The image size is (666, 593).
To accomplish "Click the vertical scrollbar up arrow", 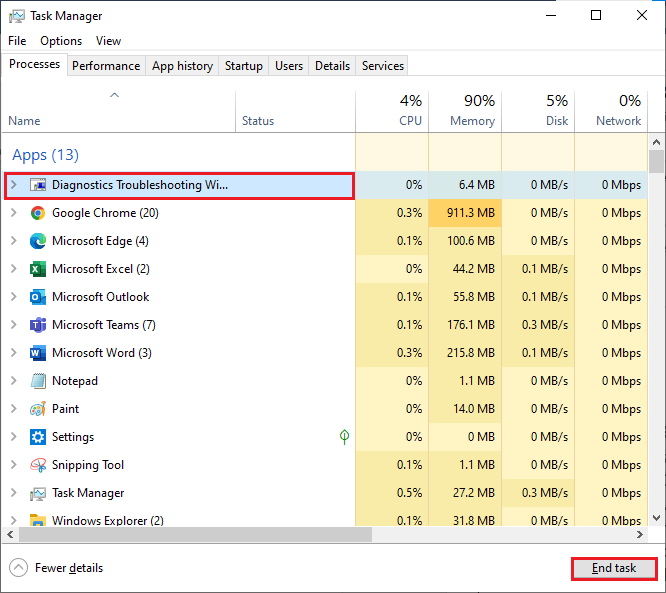I will [x=656, y=142].
